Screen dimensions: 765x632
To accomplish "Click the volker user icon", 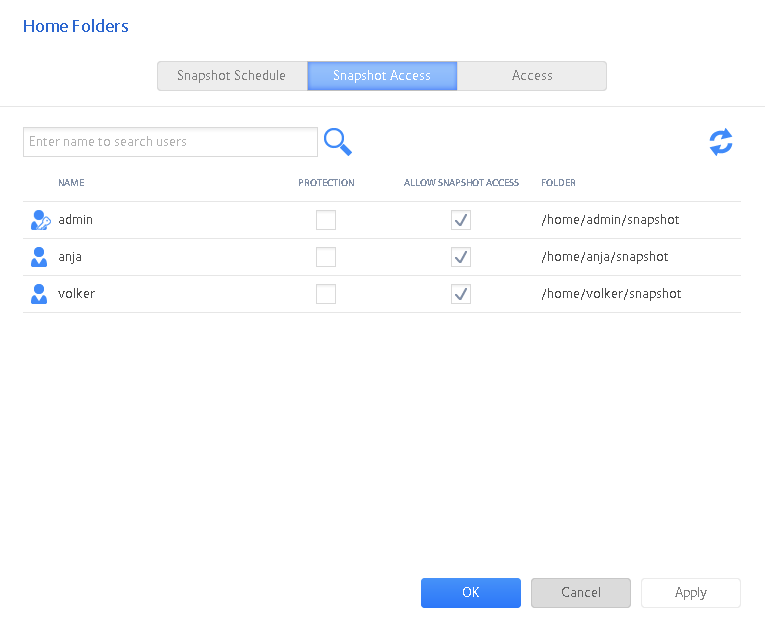I will coord(39,294).
